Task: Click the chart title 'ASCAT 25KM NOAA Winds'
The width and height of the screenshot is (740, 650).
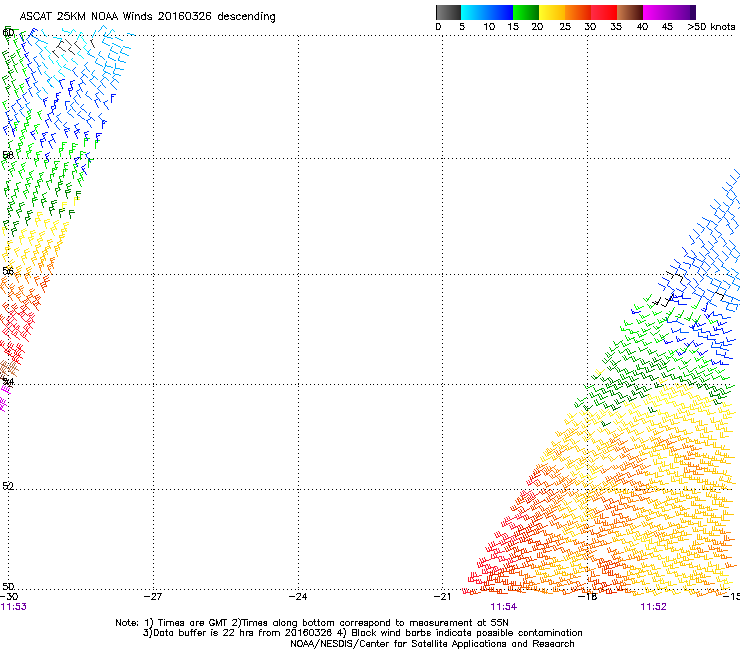Action: [86, 17]
